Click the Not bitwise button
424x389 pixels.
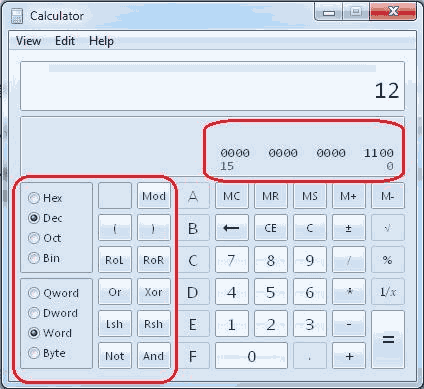(x=115, y=356)
